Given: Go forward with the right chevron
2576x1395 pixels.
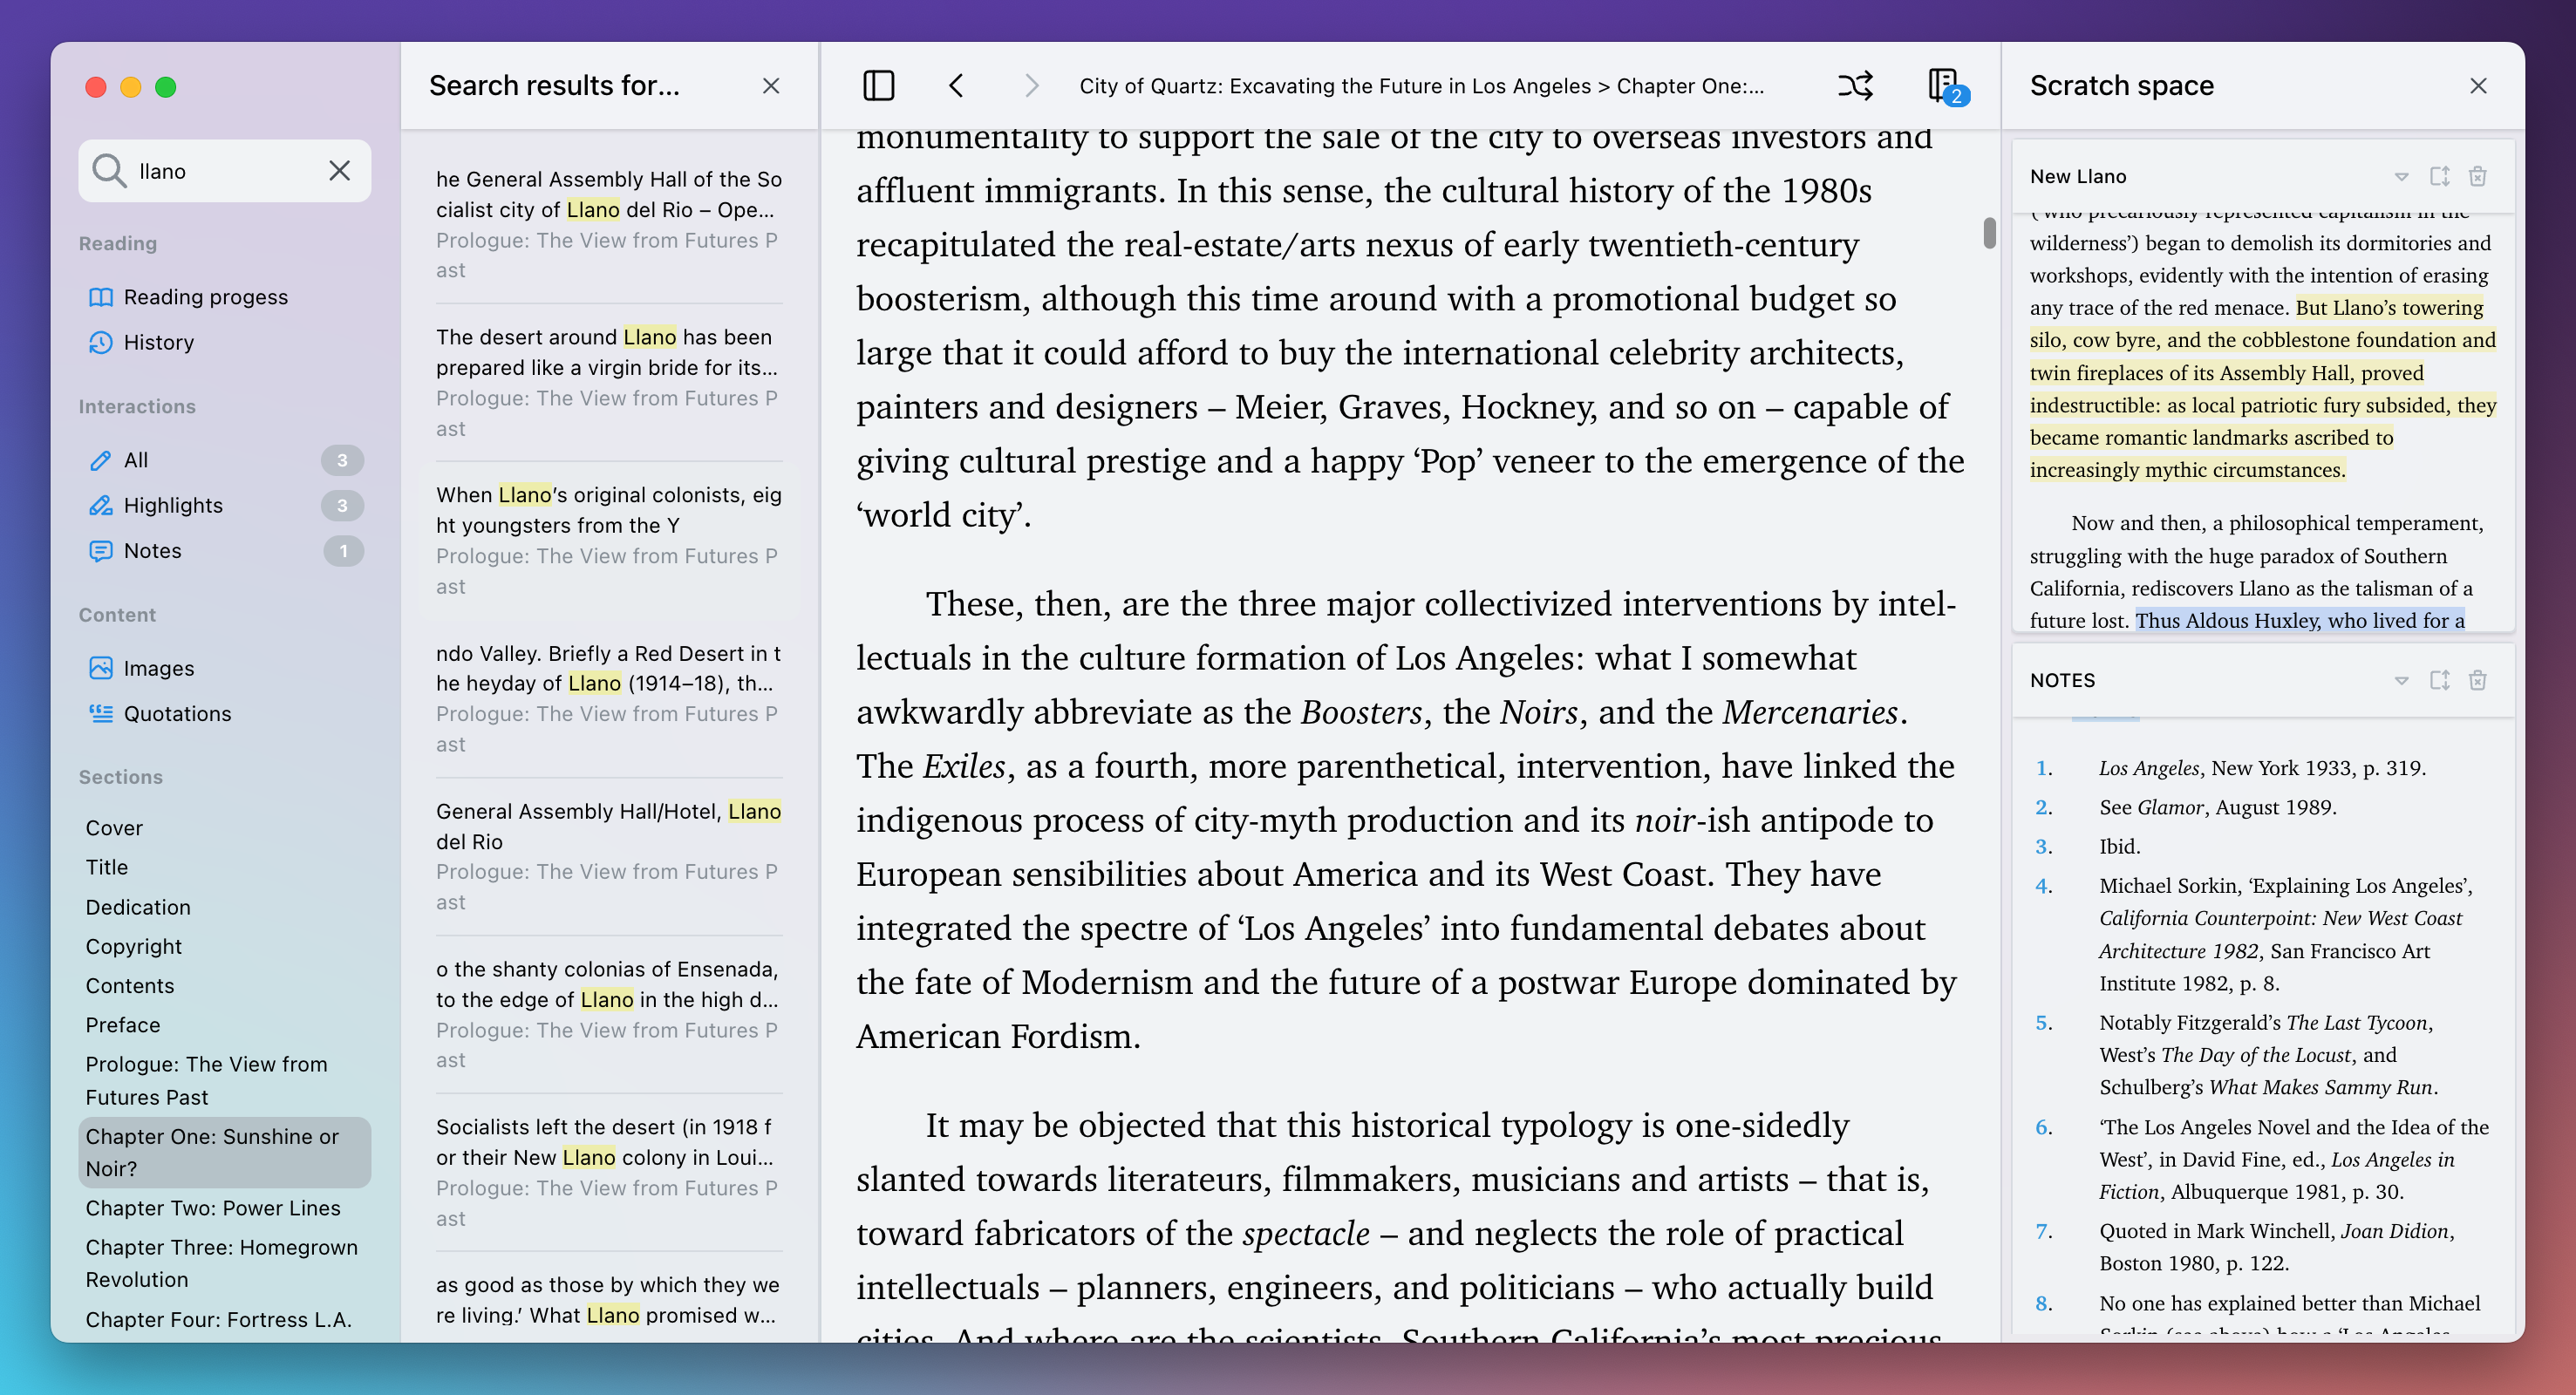Looking at the screenshot, I should coord(1032,86).
